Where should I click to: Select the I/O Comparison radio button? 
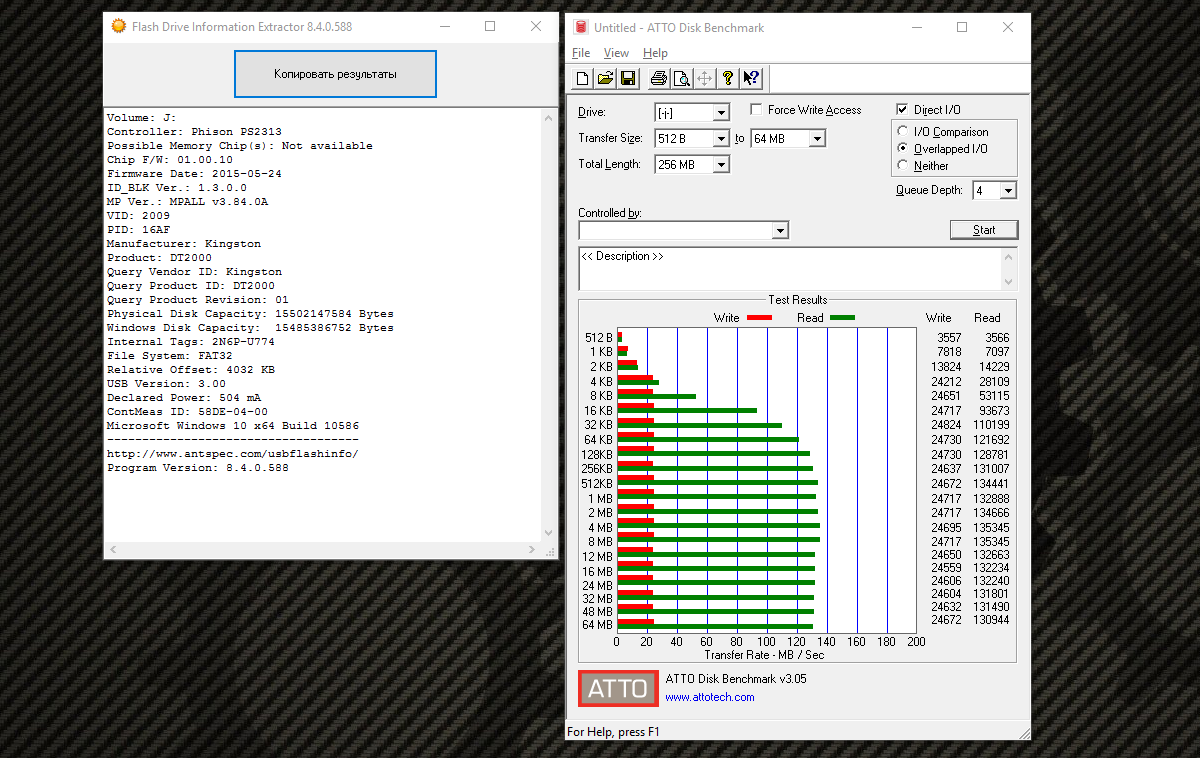point(904,132)
